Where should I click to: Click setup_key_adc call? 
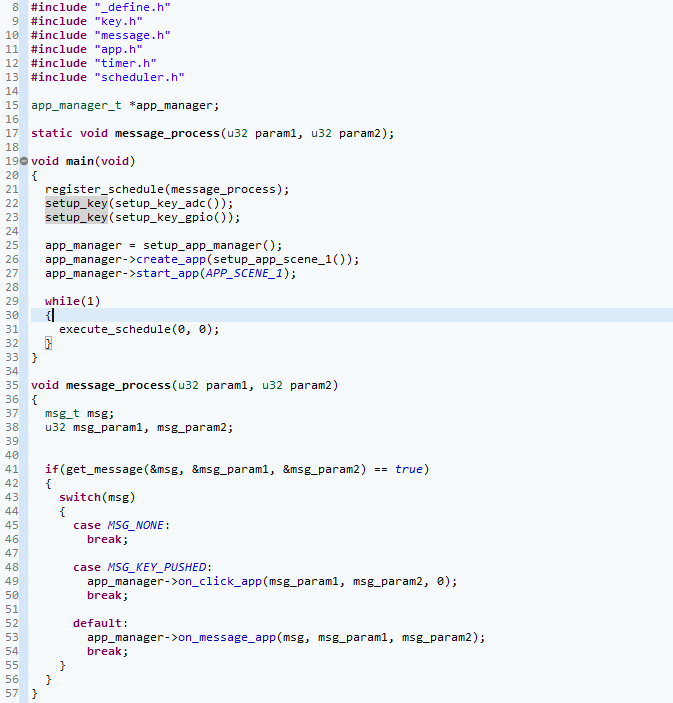pos(160,203)
